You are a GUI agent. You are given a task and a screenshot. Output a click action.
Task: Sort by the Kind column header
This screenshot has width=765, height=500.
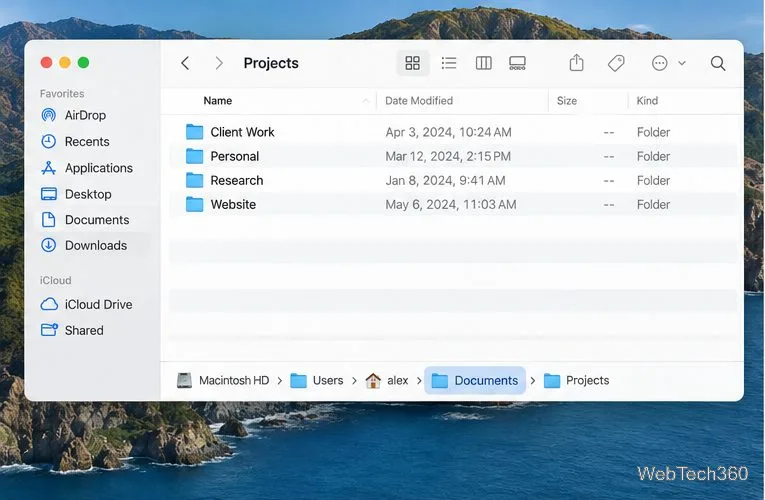pos(647,100)
